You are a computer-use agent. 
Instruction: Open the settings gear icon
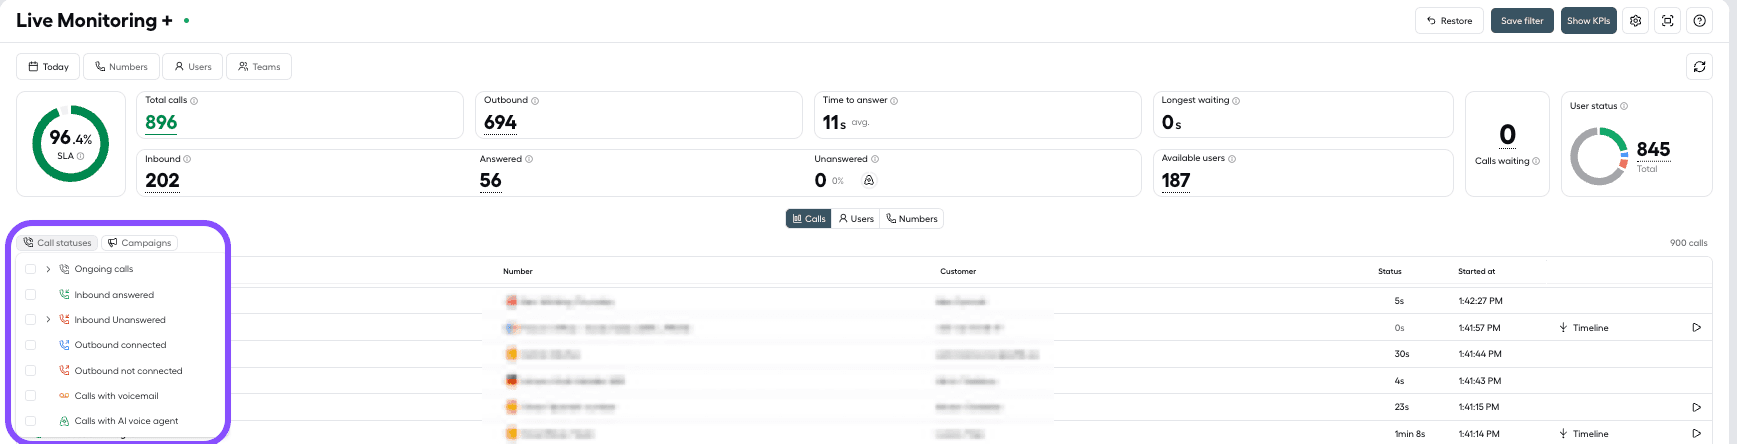point(1635,21)
